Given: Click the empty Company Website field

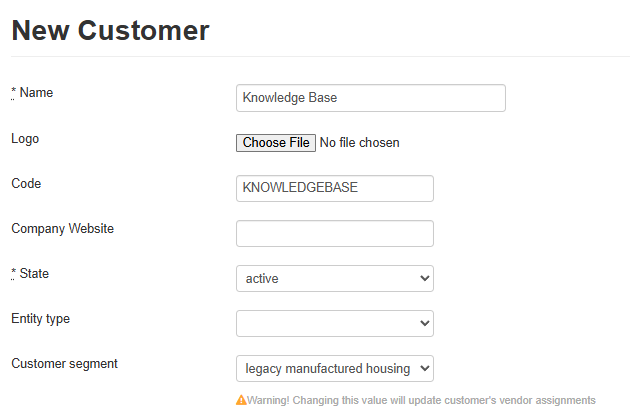Looking at the screenshot, I should tap(334, 233).
